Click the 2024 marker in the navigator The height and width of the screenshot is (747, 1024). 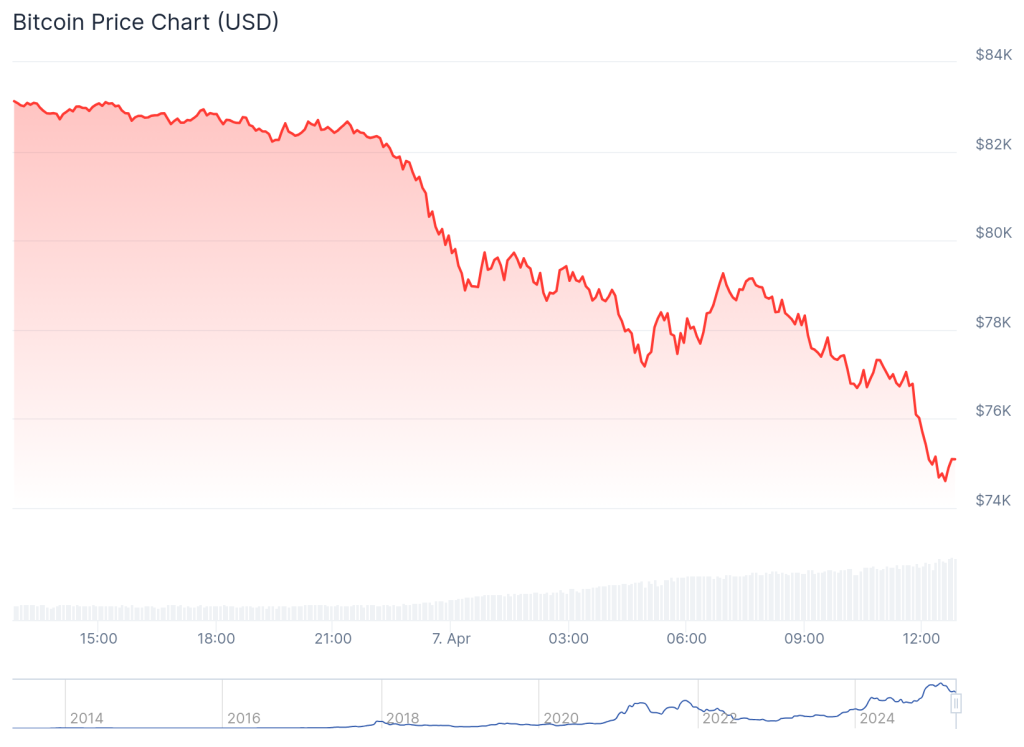[x=877, y=718]
